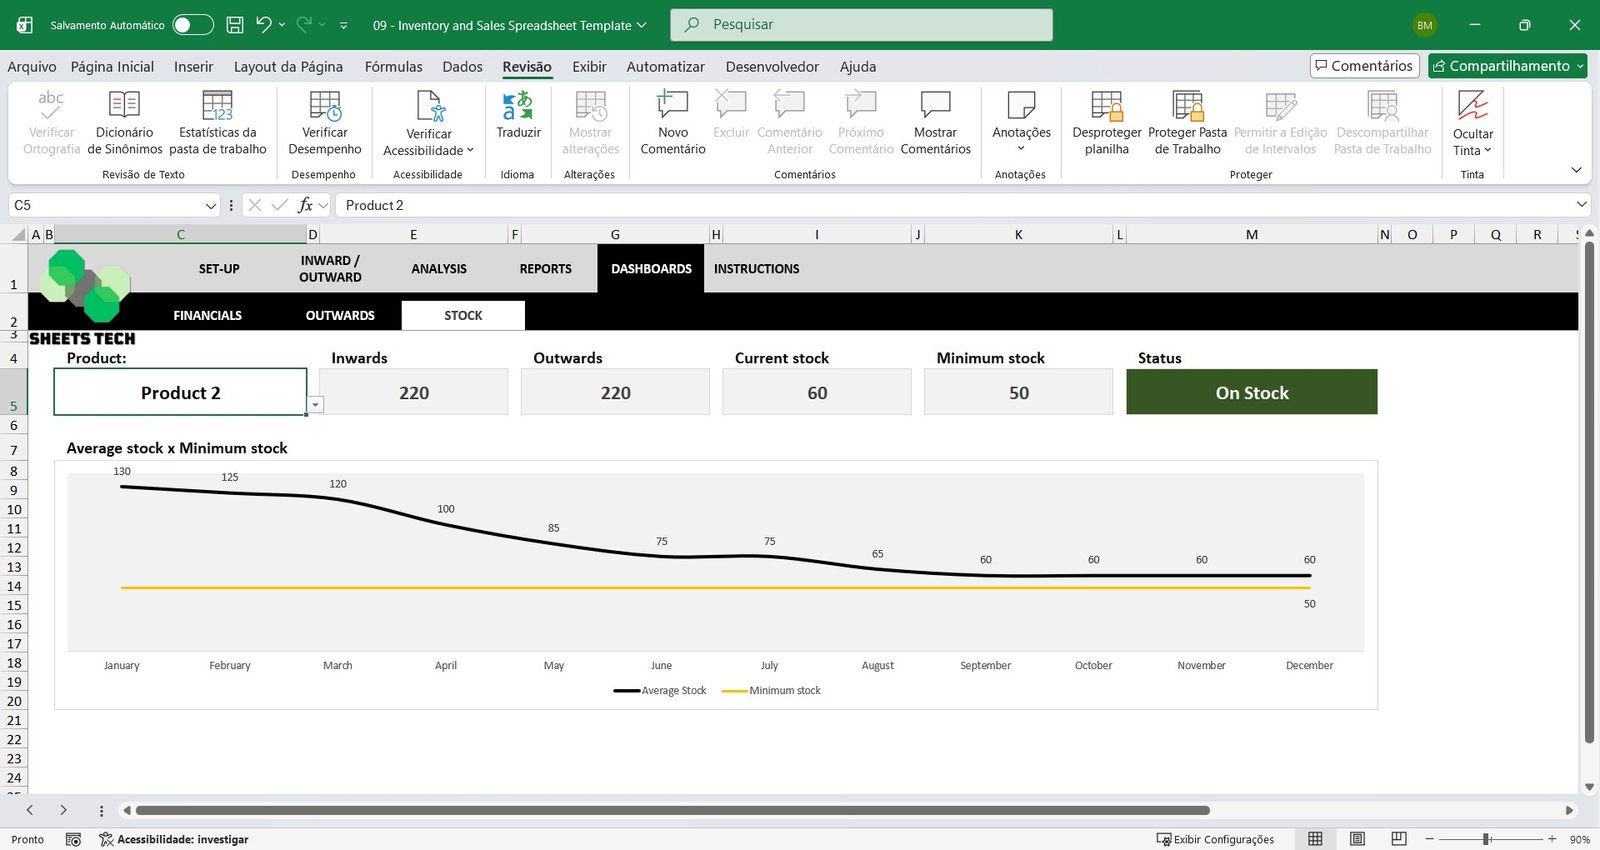This screenshot has height=850, width=1600.
Task: Click the Mostrar alterações icon
Action: (x=590, y=105)
